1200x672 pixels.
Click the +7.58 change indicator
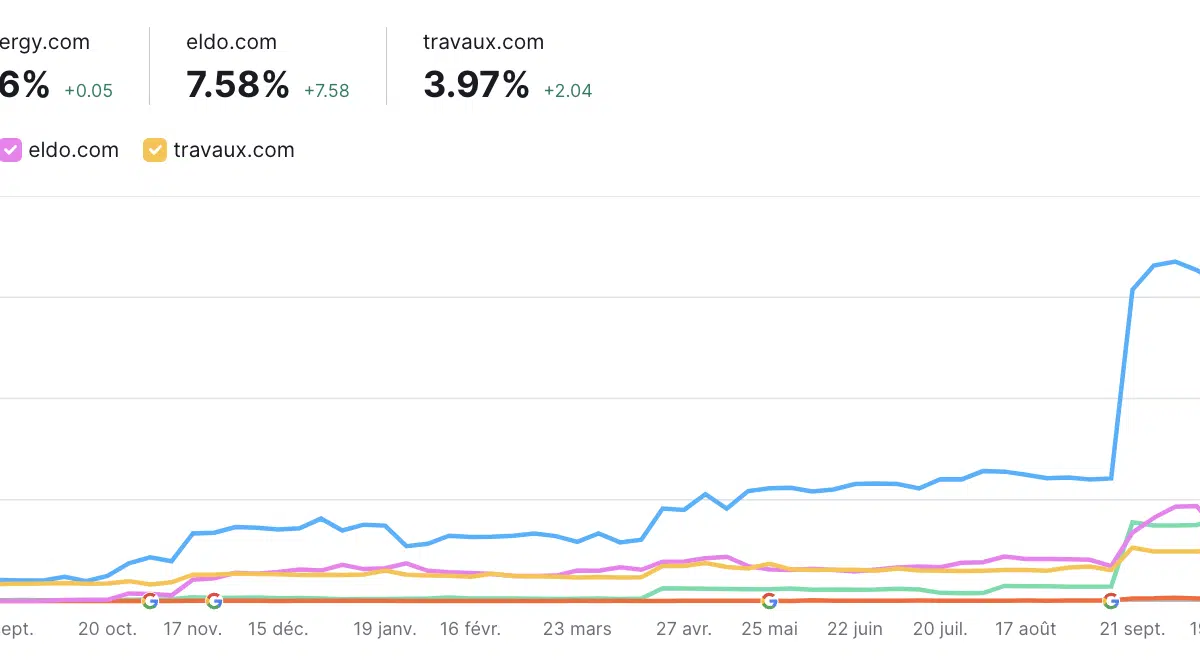[327, 91]
